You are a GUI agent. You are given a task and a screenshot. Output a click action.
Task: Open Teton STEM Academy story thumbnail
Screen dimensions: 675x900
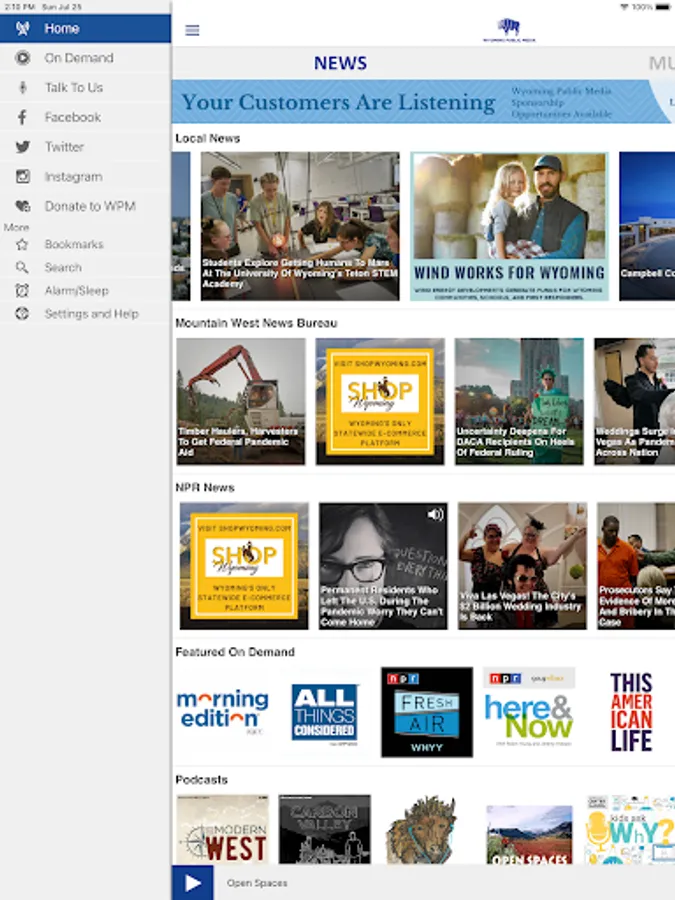click(x=300, y=226)
